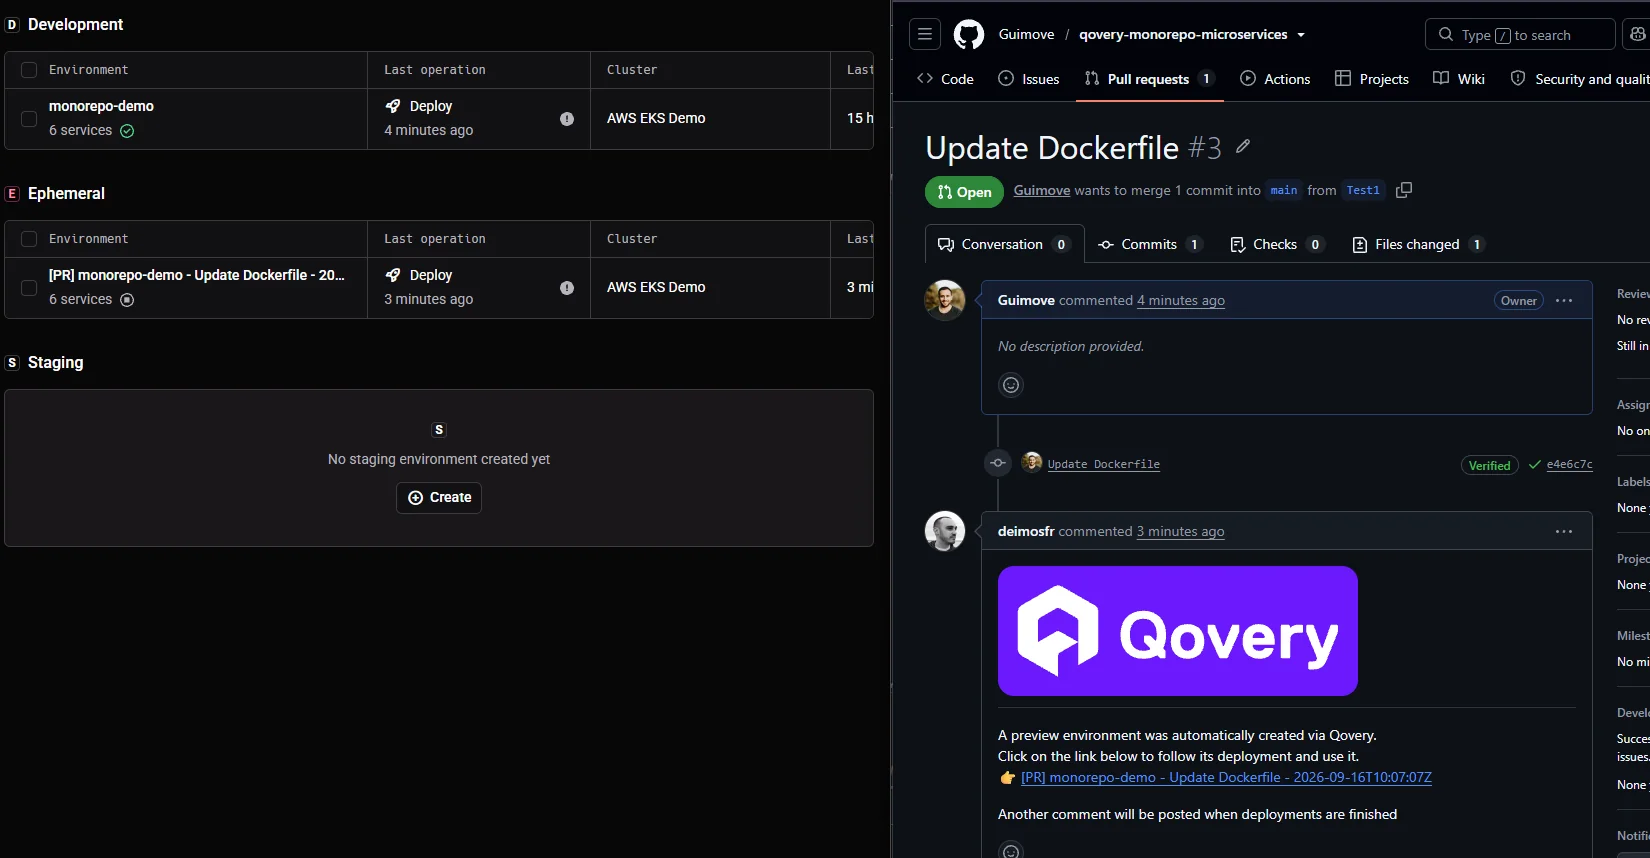Select the Checks tab of PR
Image resolution: width=1650 pixels, height=858 pixels.
tap(1276, 244)
